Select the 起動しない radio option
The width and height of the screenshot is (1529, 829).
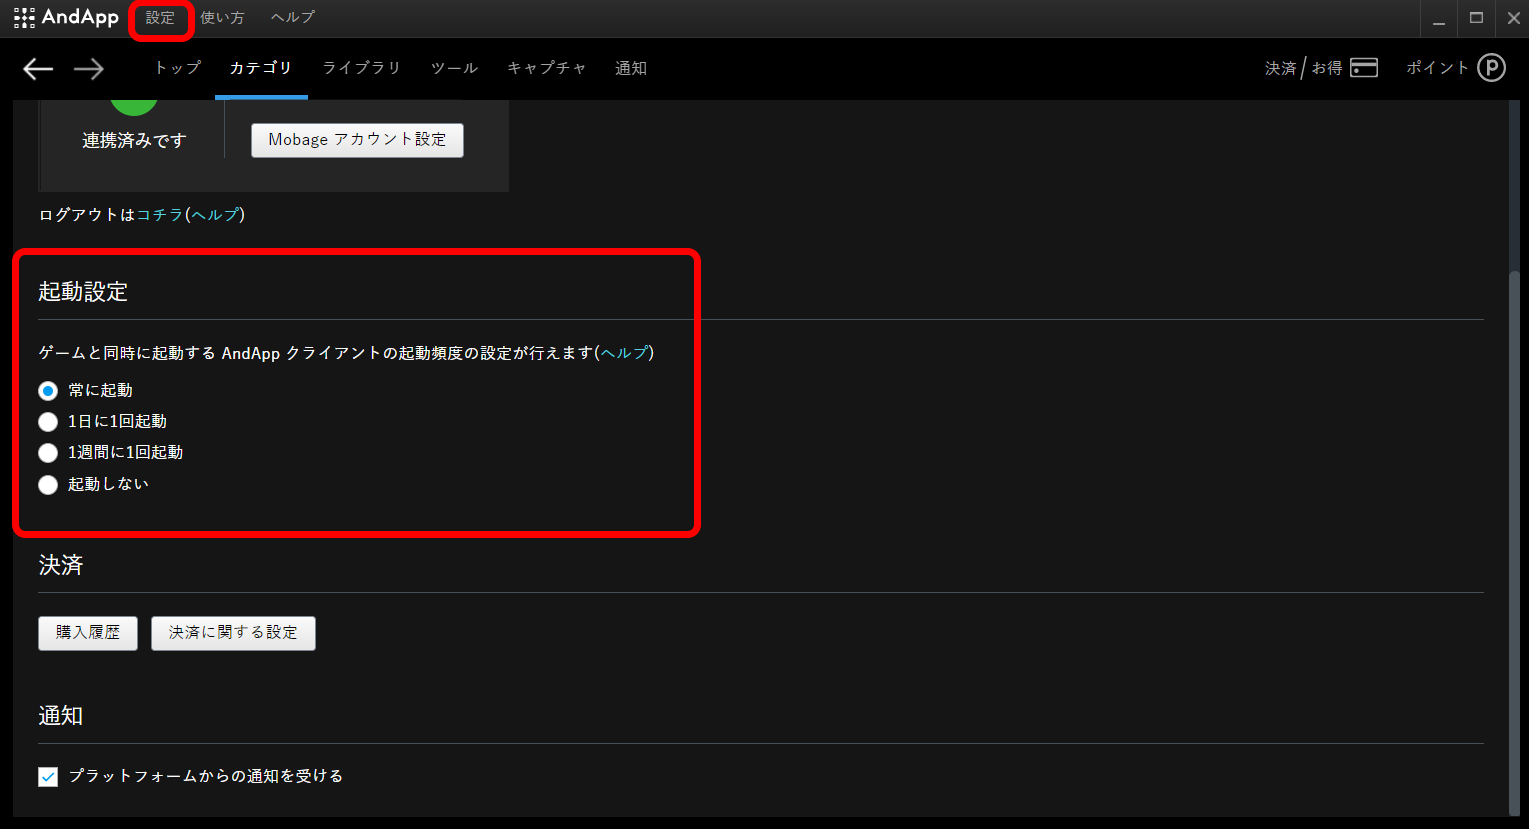[48, 485]
